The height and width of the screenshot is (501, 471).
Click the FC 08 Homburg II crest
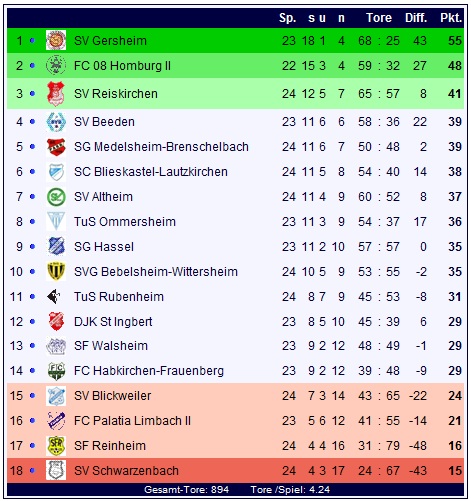tap(56, 65)
